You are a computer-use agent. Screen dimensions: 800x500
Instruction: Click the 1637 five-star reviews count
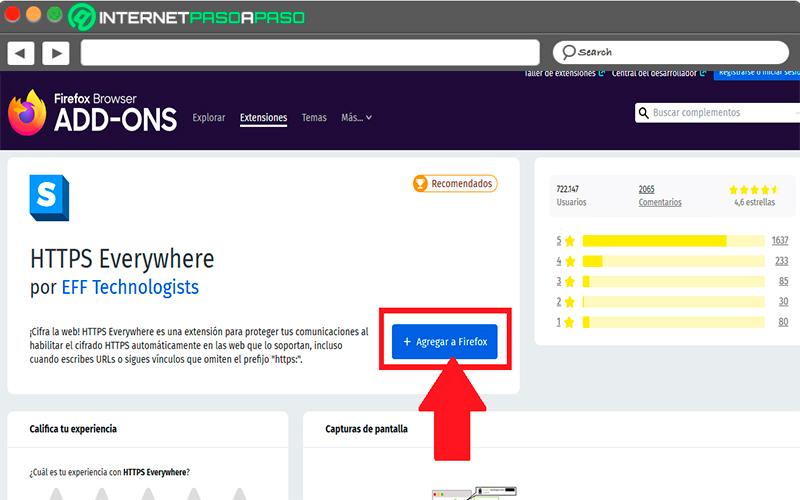(780, 240)
